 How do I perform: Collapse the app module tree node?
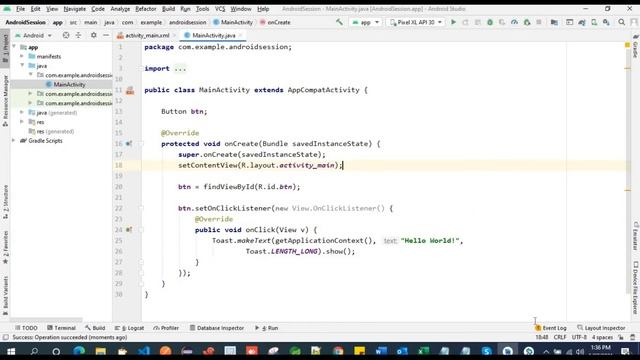(x=15, y=47)
